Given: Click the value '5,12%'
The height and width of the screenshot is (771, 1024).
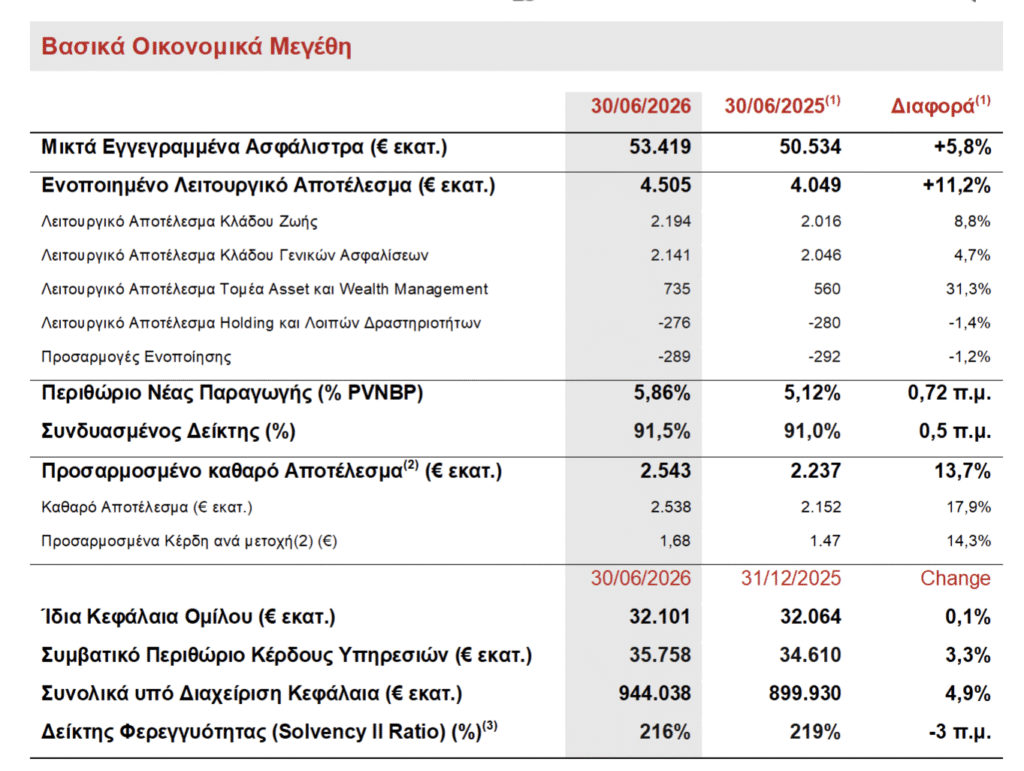Looking at the screenshot, I should pyautogui.click(x=812, y=393).
